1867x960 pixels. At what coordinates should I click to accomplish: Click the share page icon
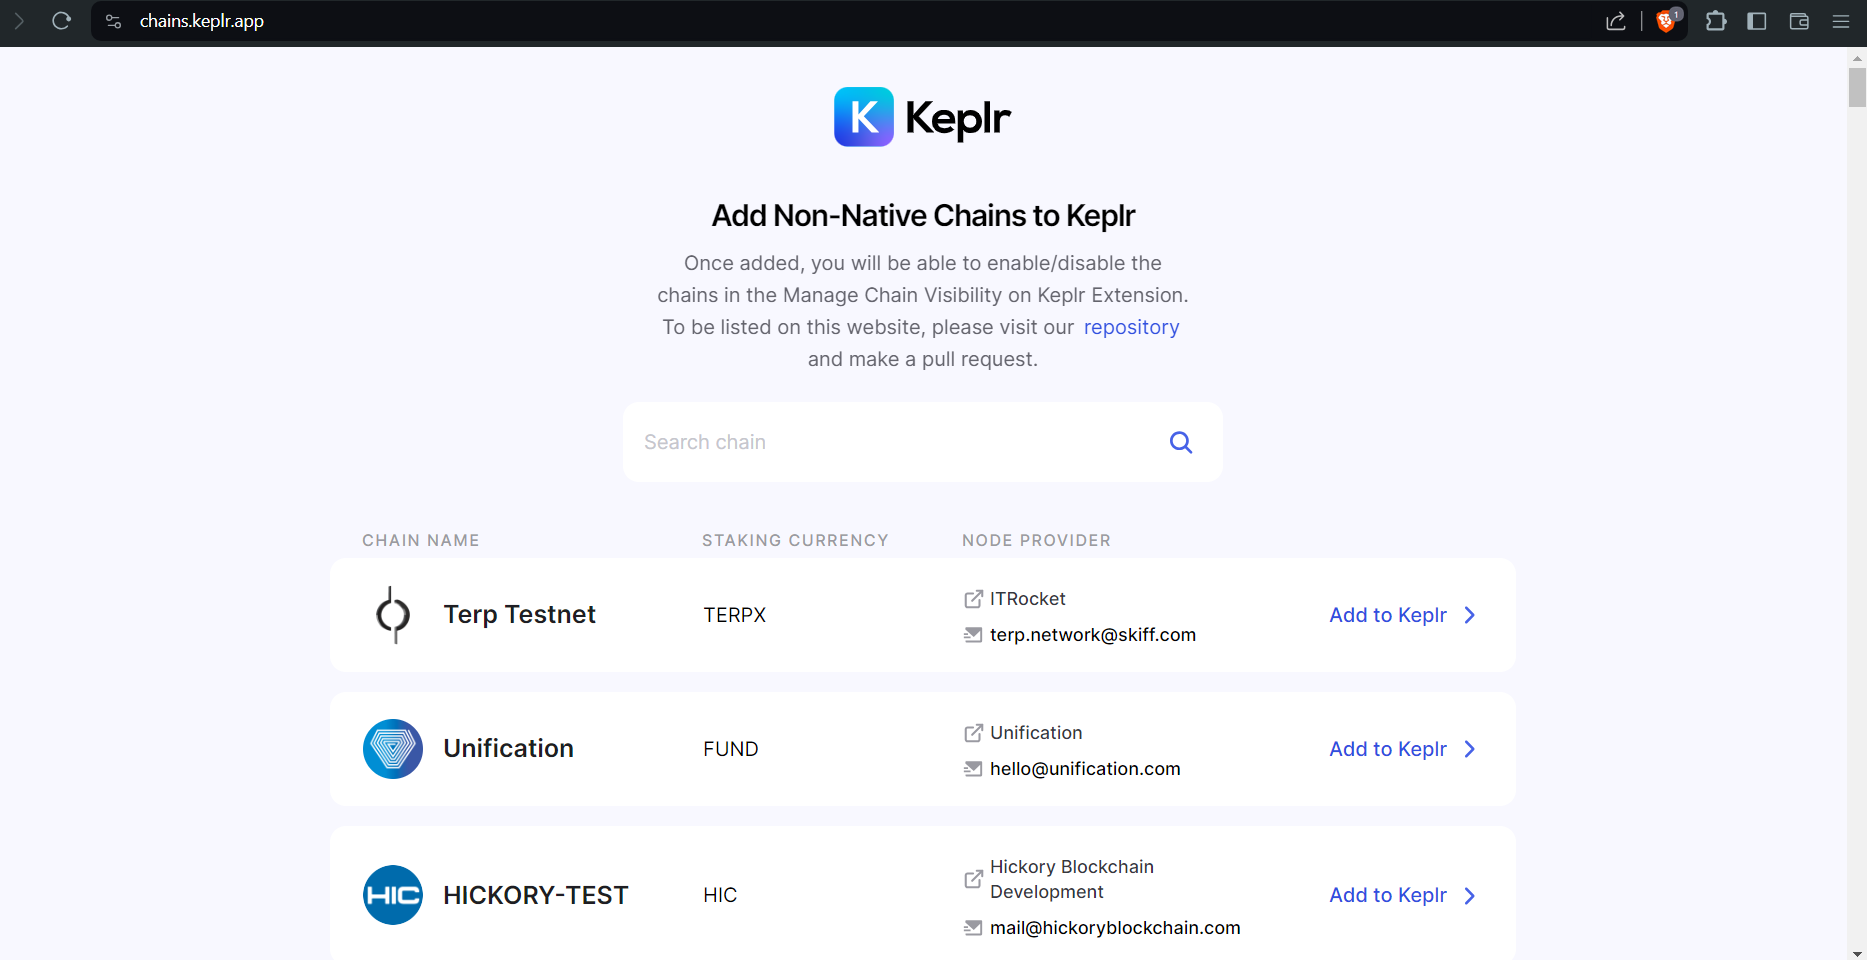click(x=1616, y=21)
